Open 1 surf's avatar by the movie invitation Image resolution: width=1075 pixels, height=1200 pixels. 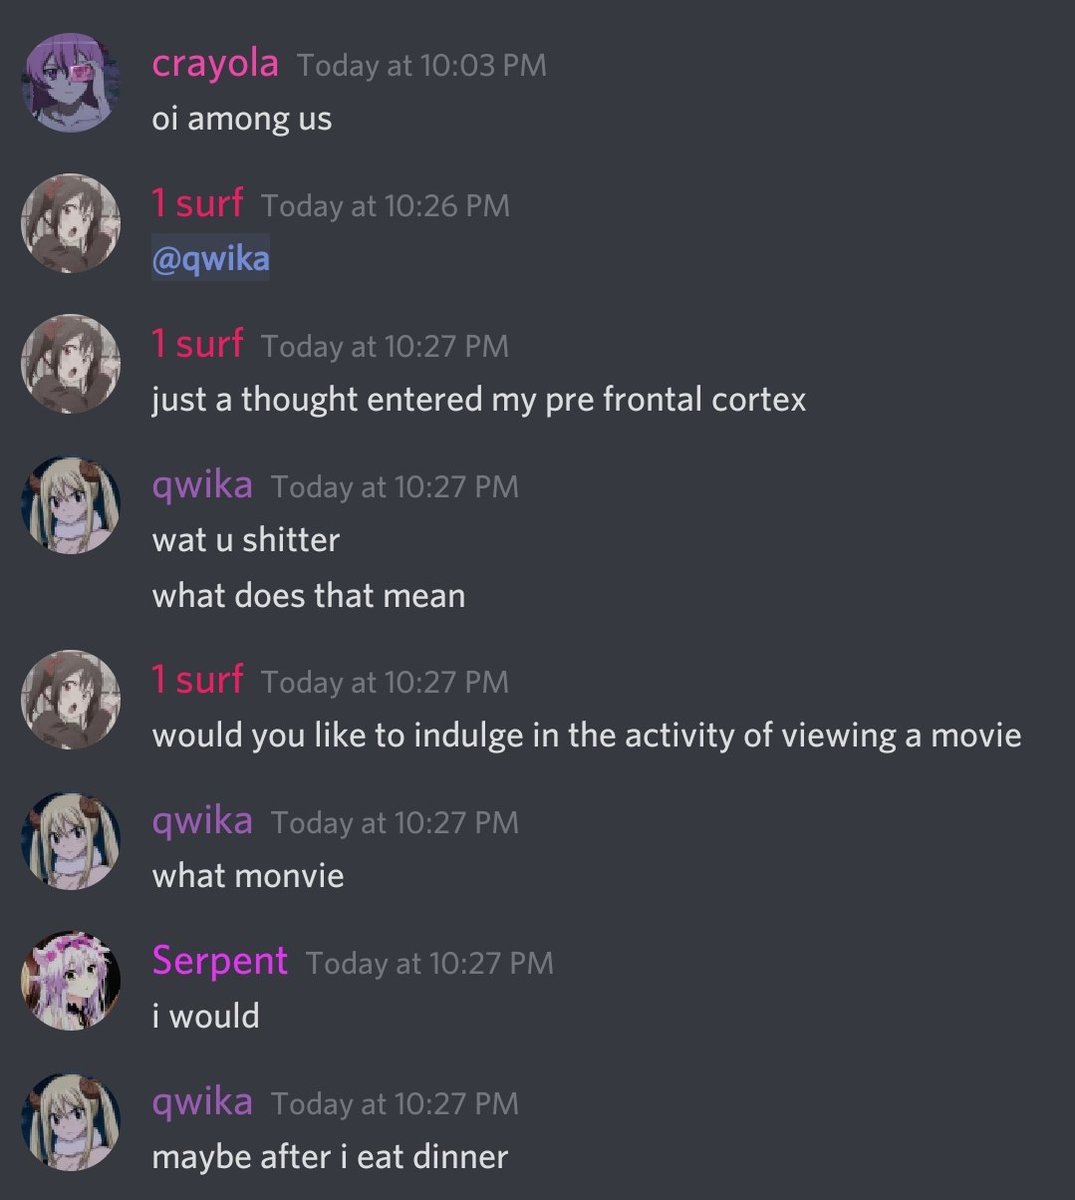click(x=71, y=699)
